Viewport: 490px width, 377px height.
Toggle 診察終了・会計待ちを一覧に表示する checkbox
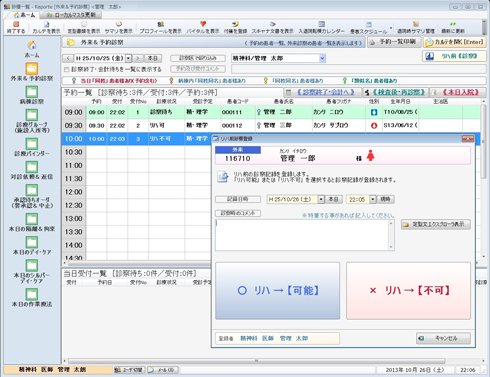tap(66, 69)
